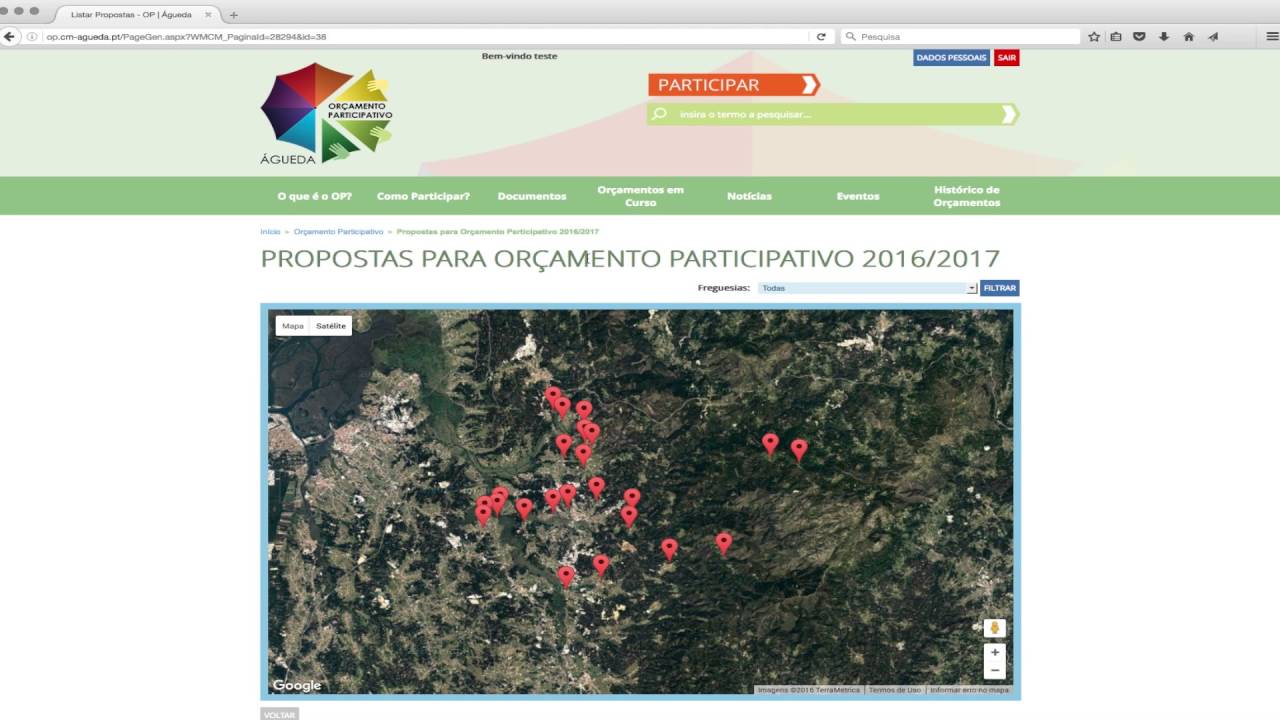Open the 'O que é o OP?' menu
This screenshot has height=720, width=1280.
(314, 196)
